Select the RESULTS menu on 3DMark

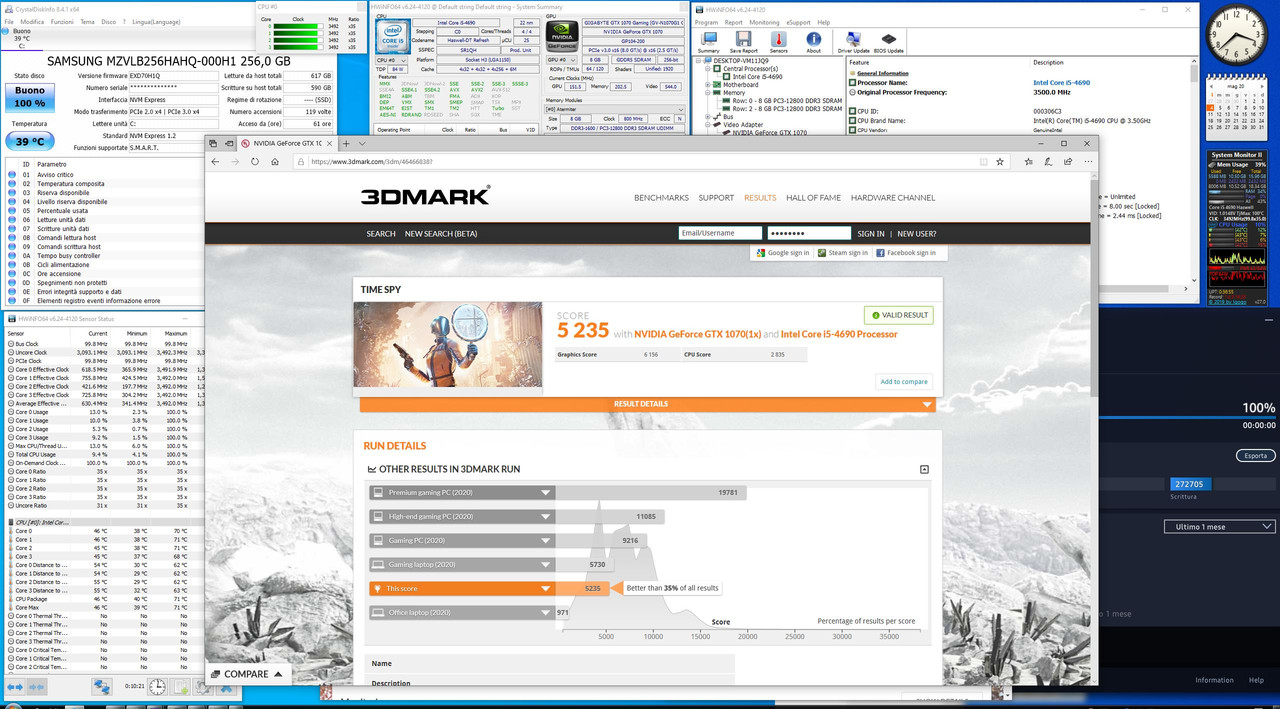tap(760, 198)
